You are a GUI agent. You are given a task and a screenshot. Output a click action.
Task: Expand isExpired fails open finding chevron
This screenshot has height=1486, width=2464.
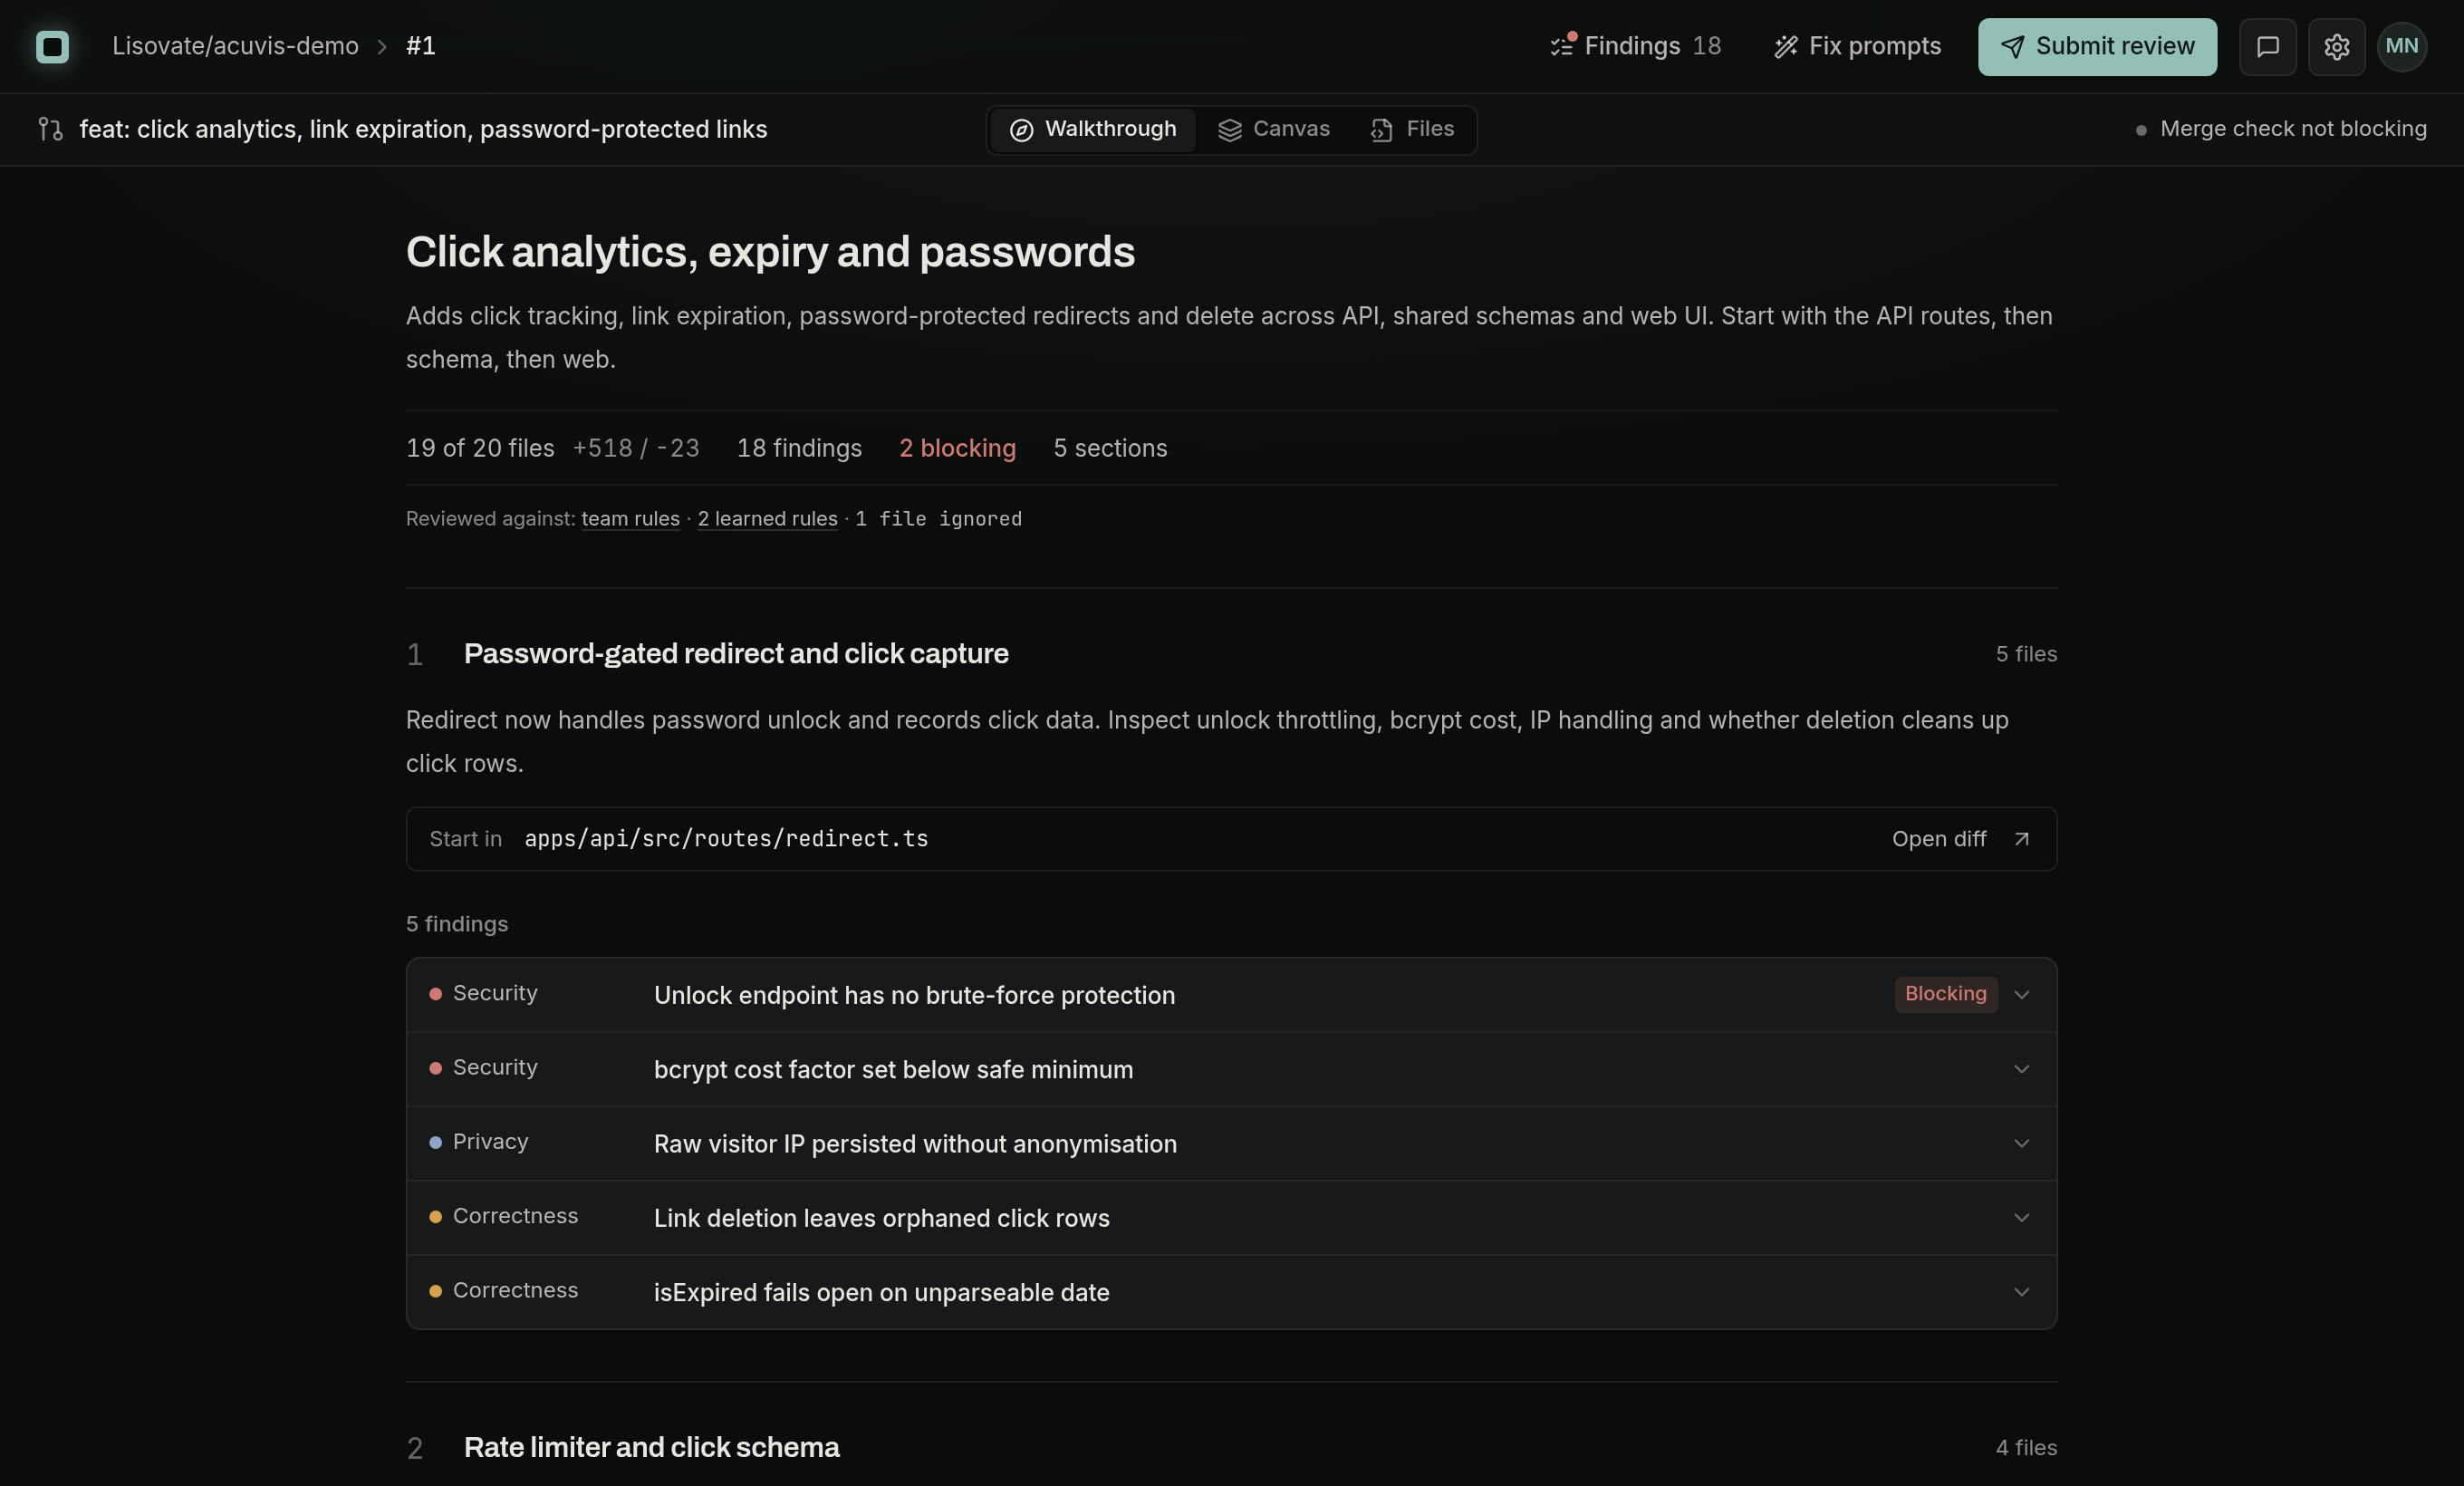[x=2021, y=1292]
